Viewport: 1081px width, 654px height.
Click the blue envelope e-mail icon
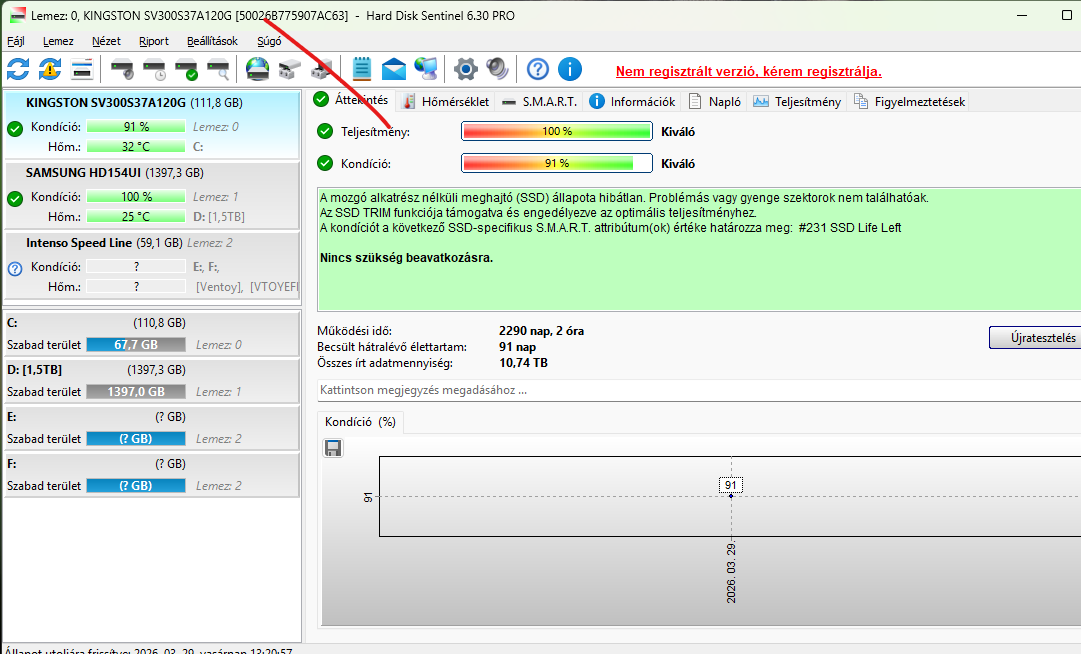point(394,69)
